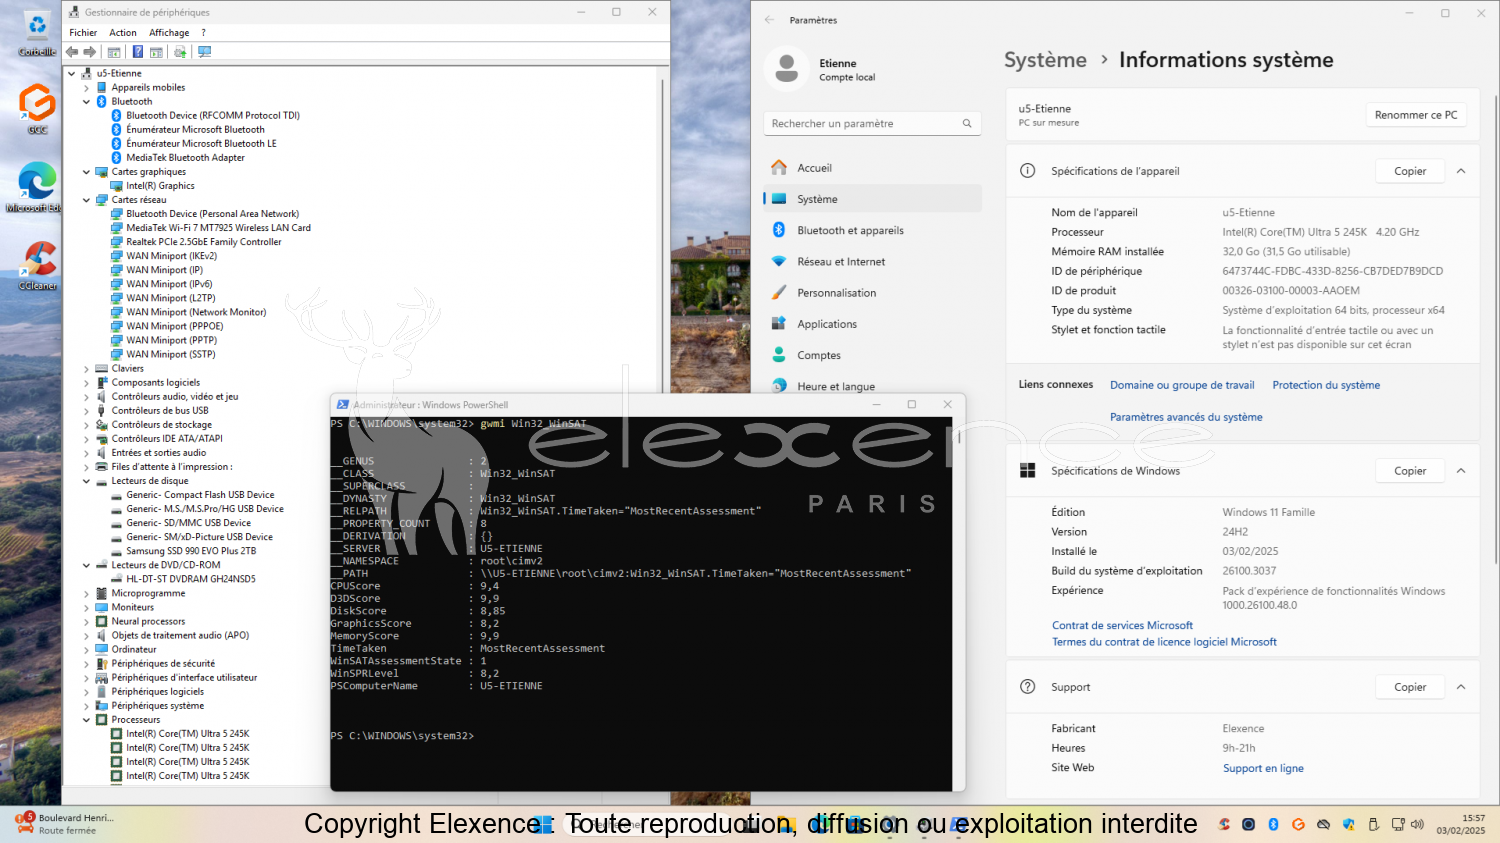Click the Forward arrow in Device Manager toolbar

click(90, 52)
